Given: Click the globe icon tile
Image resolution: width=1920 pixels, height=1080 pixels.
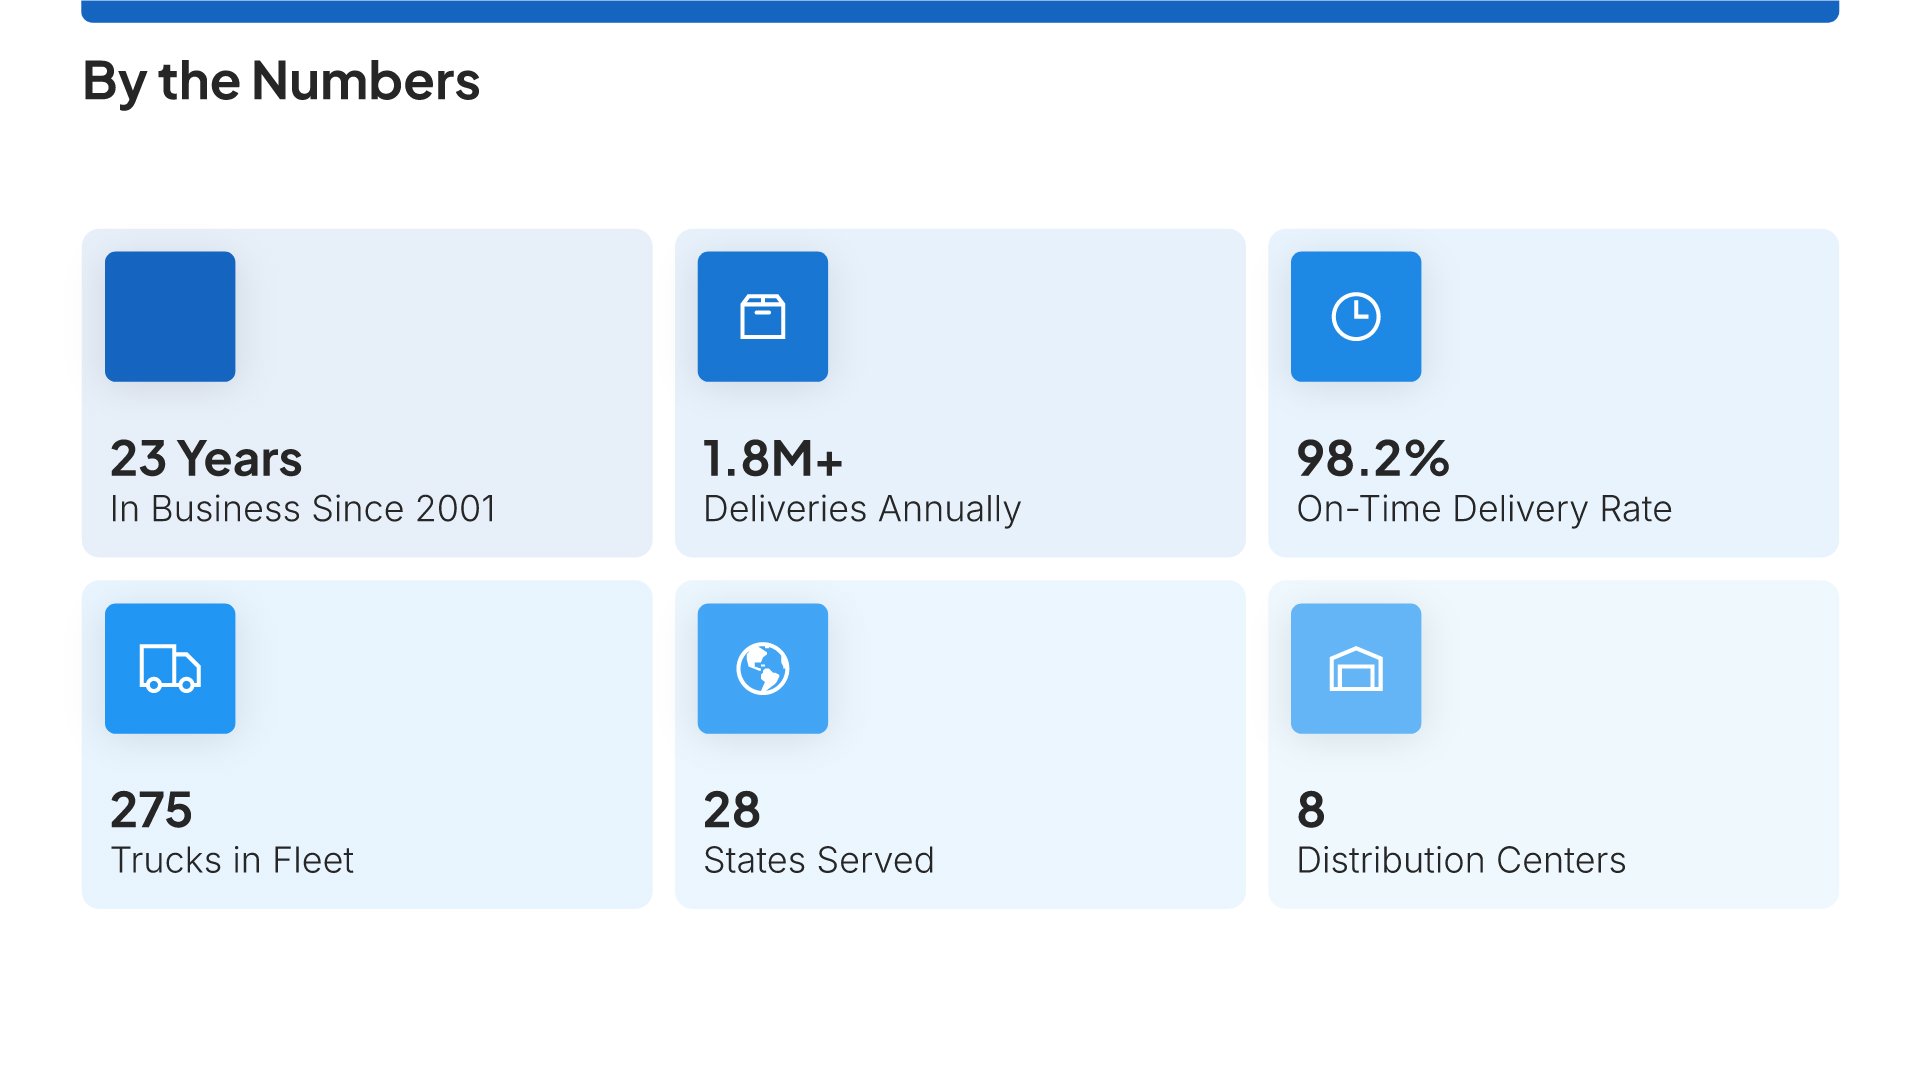Looking at the screenshot, I should point(762,668).
